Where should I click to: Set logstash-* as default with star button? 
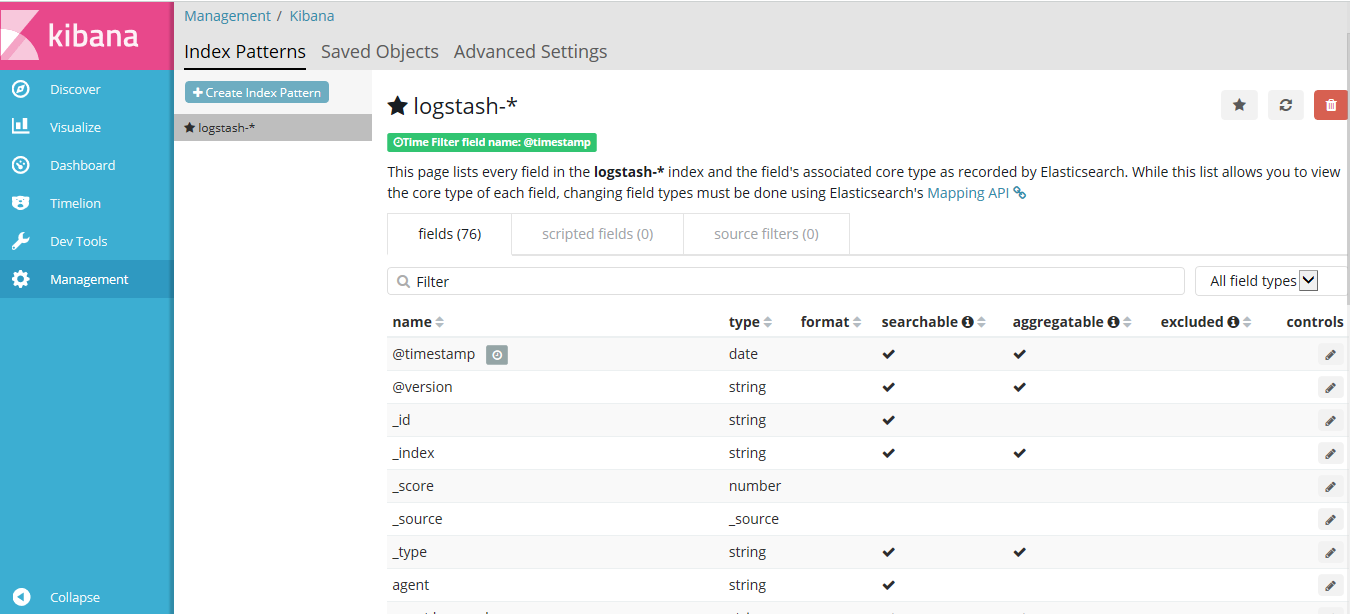[x=1239, y=105]
